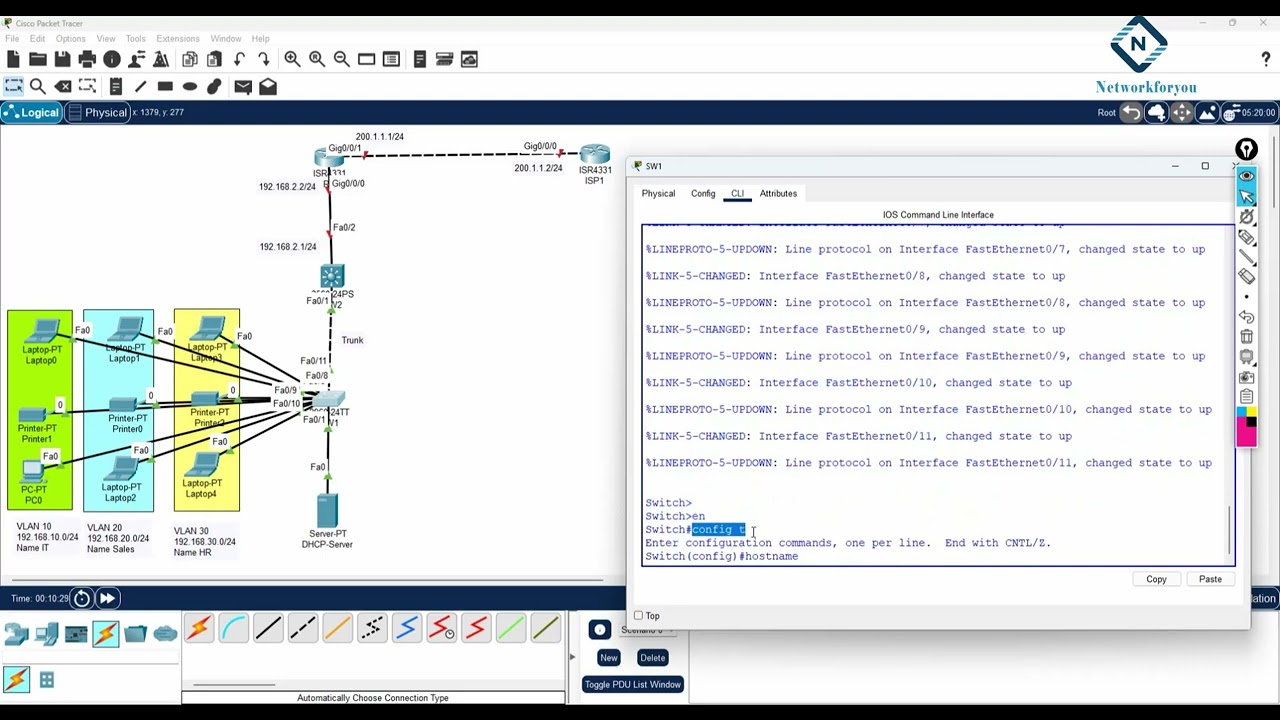The image size is (1280, 720).
Task: Open the Extensions menu
Action: tap(177, 38)
